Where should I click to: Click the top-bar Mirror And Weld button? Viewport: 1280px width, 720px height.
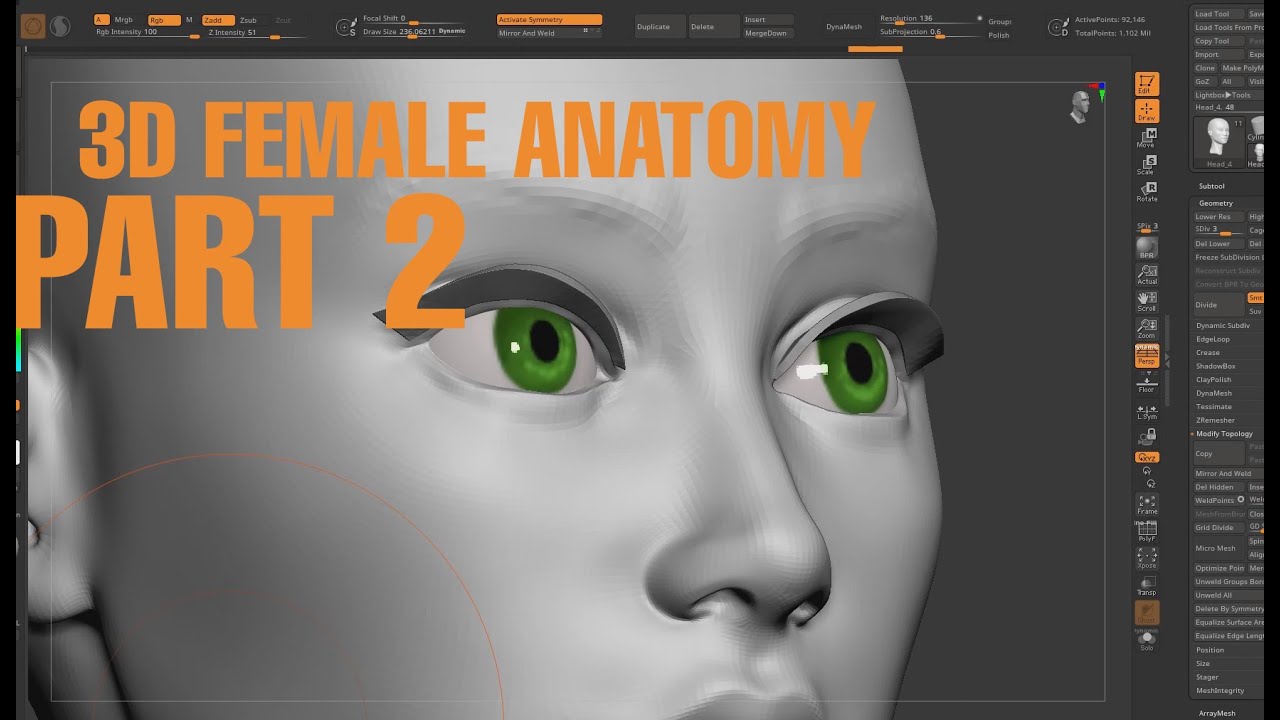click(x=549, y=33)
